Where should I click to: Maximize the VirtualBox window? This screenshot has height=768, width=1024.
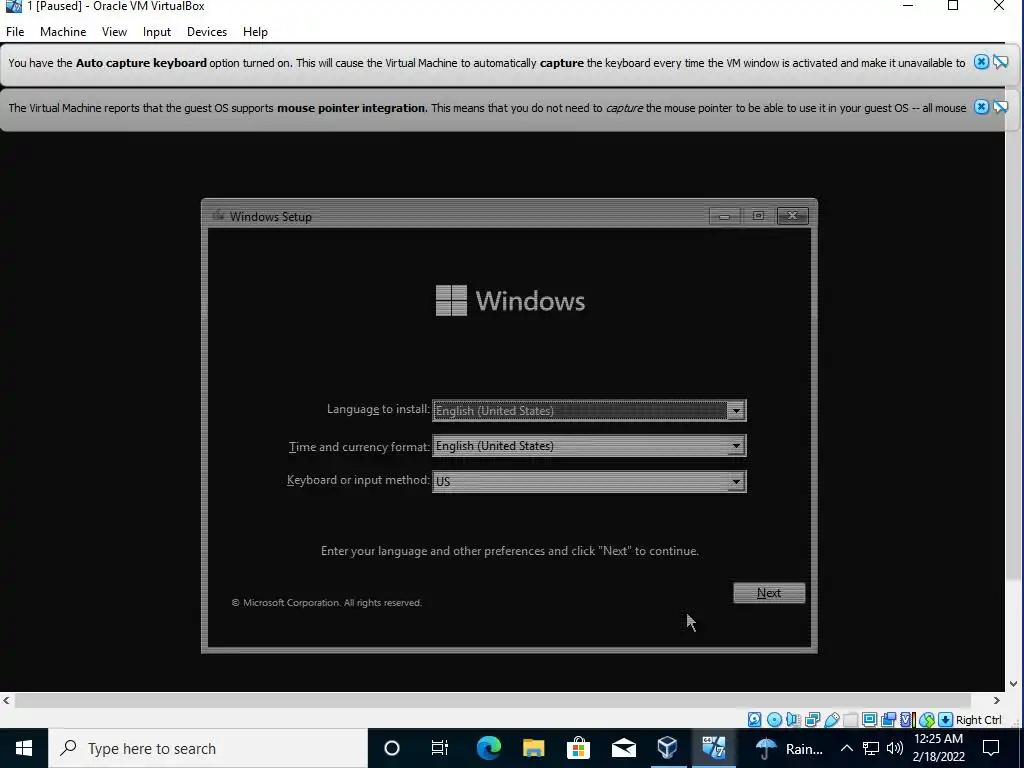(953, 7)
